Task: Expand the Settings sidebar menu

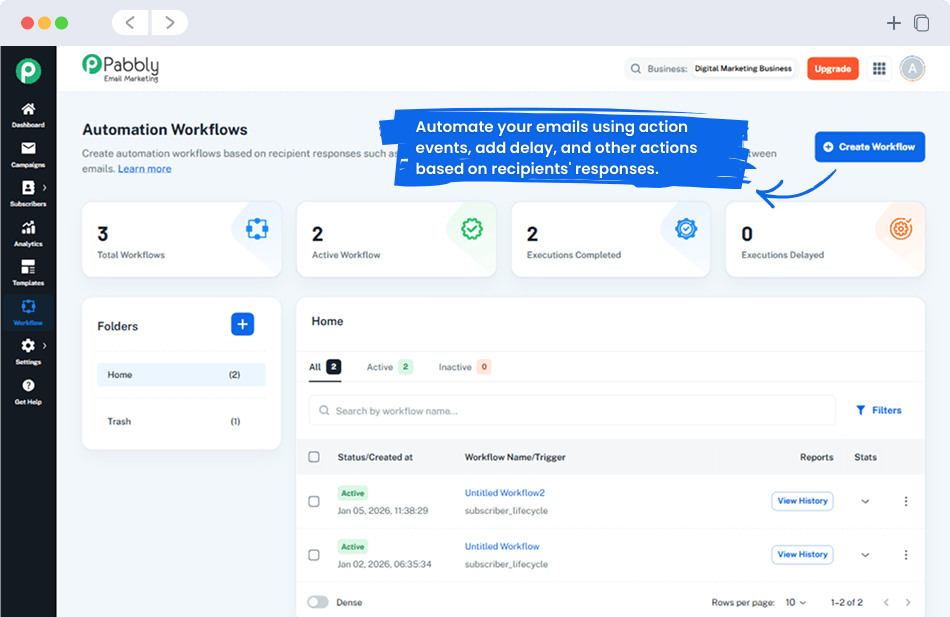Action: (28, 347)
